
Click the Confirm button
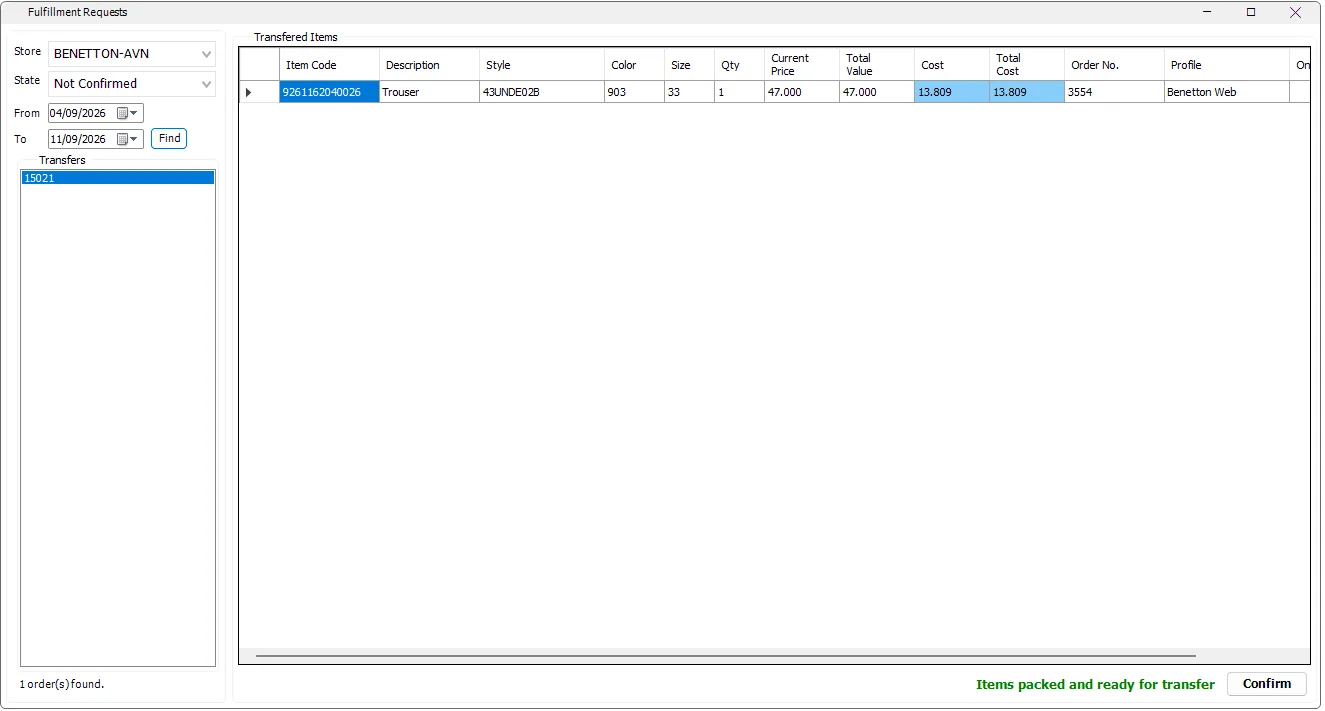point(1267,684)
